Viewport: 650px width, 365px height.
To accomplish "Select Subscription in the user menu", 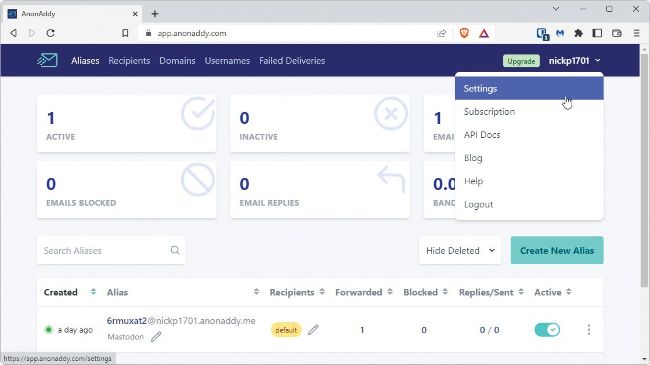I will 529,112.
